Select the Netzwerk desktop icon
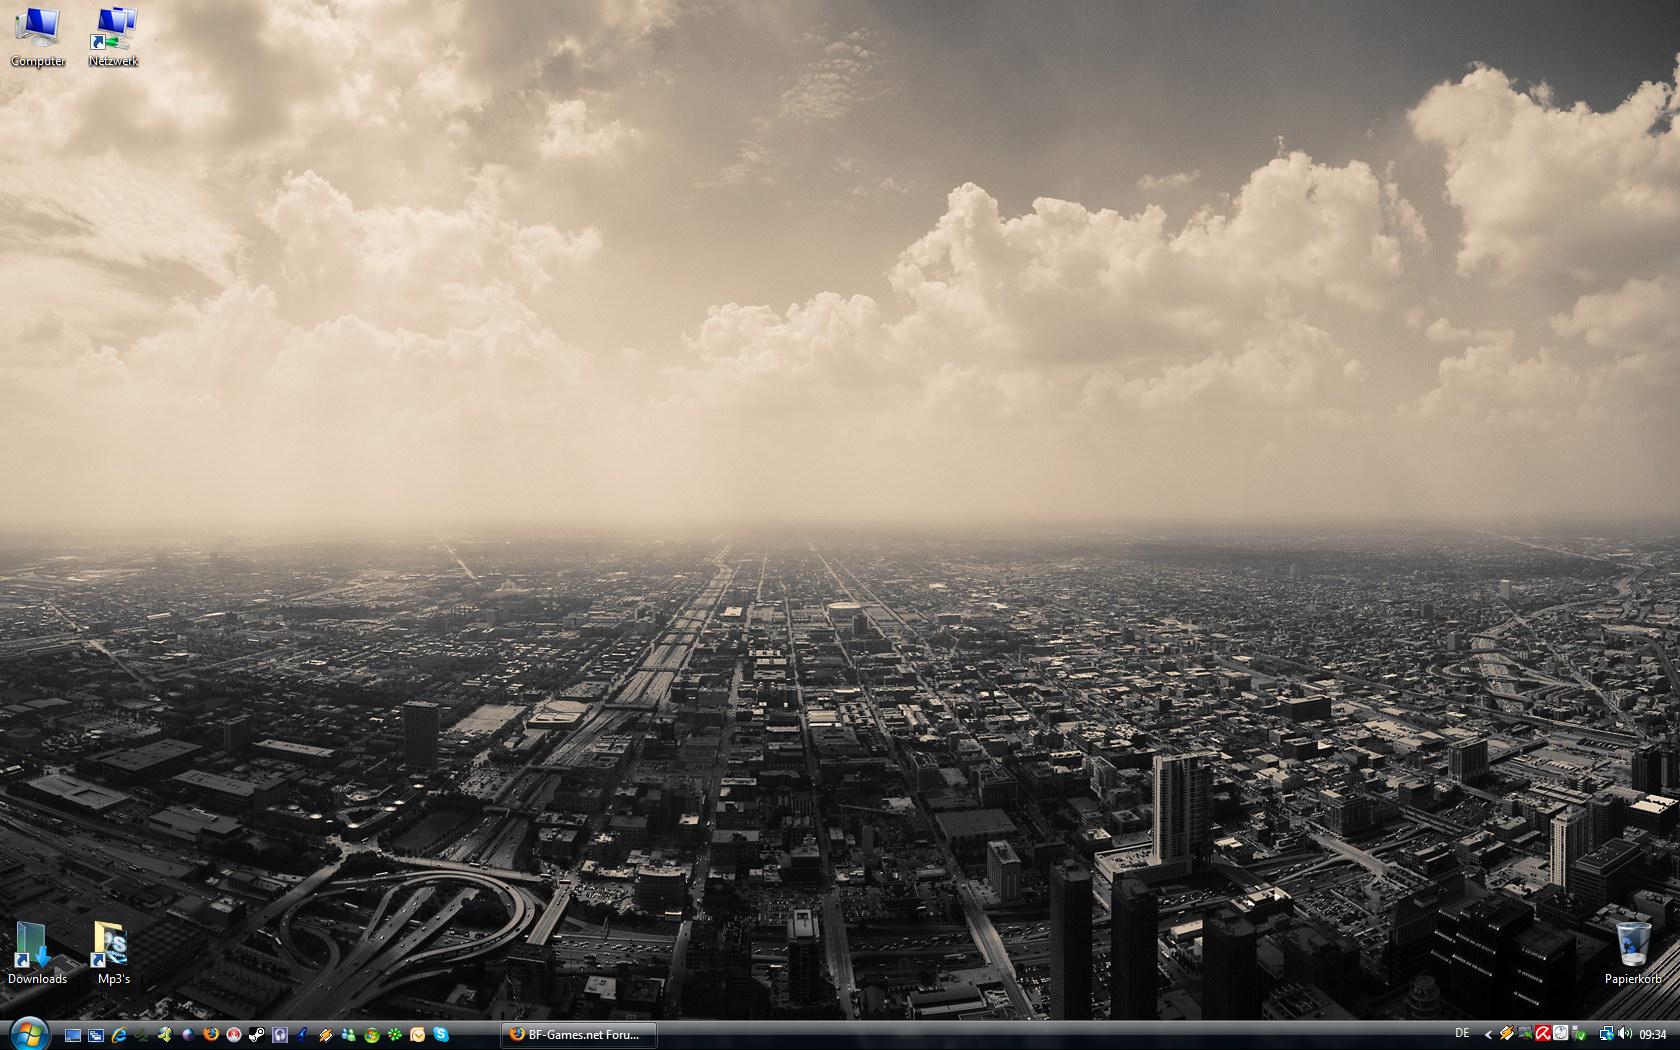Screen dimensions: 1680x1050 (x=114, y=37)
